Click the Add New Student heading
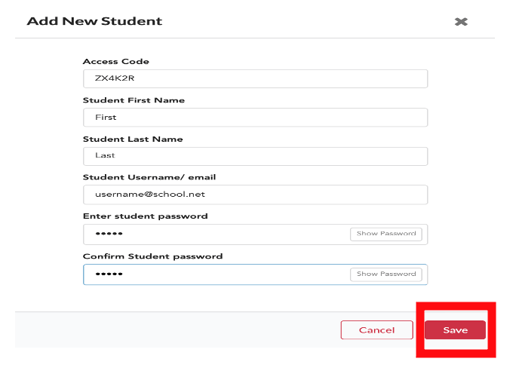Image resolution: width=513 pixels, height=380 pixels. coord(95,21)
